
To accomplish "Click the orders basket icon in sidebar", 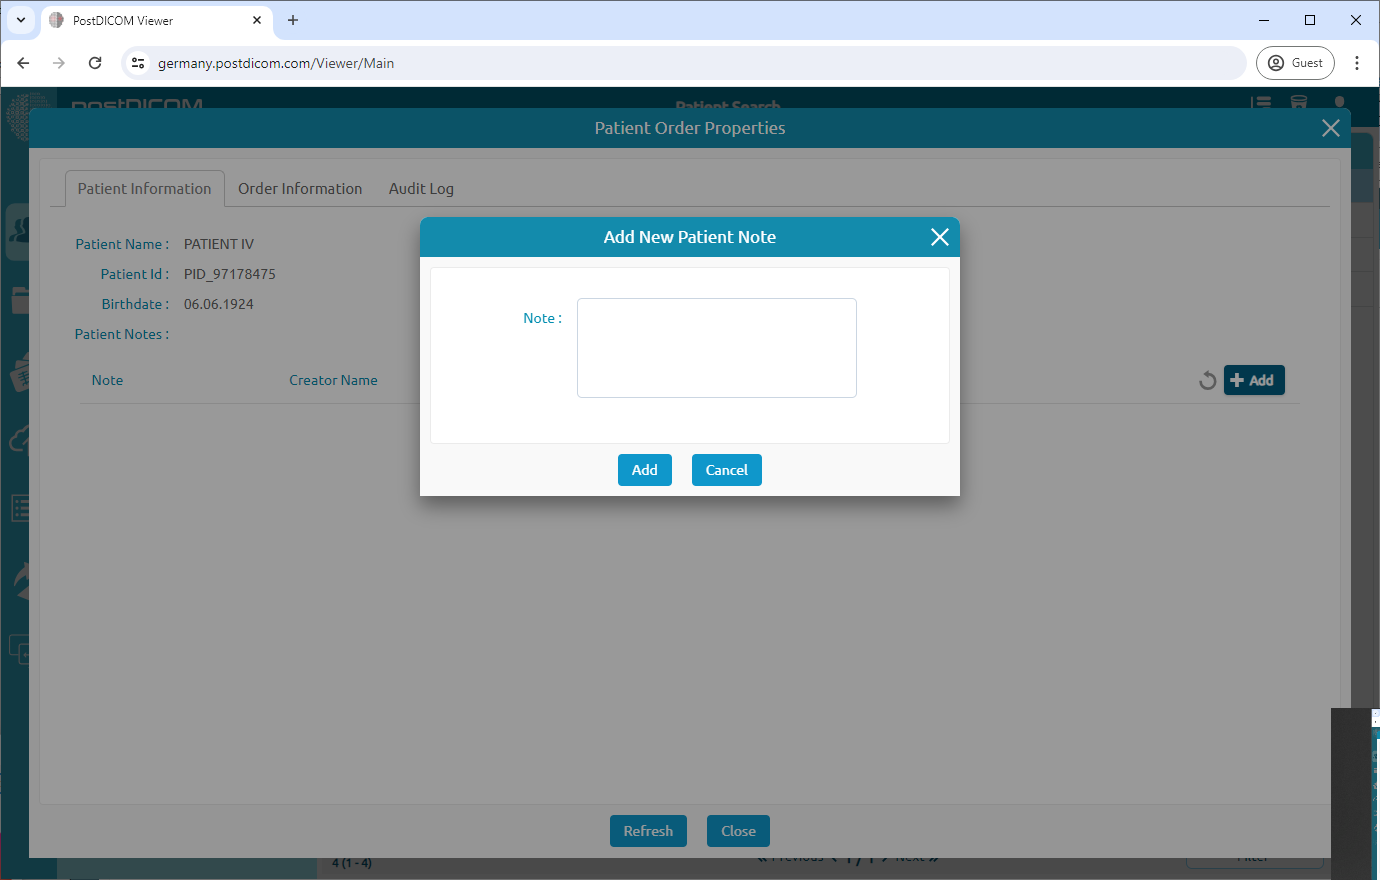I will (x=20, y=374).
